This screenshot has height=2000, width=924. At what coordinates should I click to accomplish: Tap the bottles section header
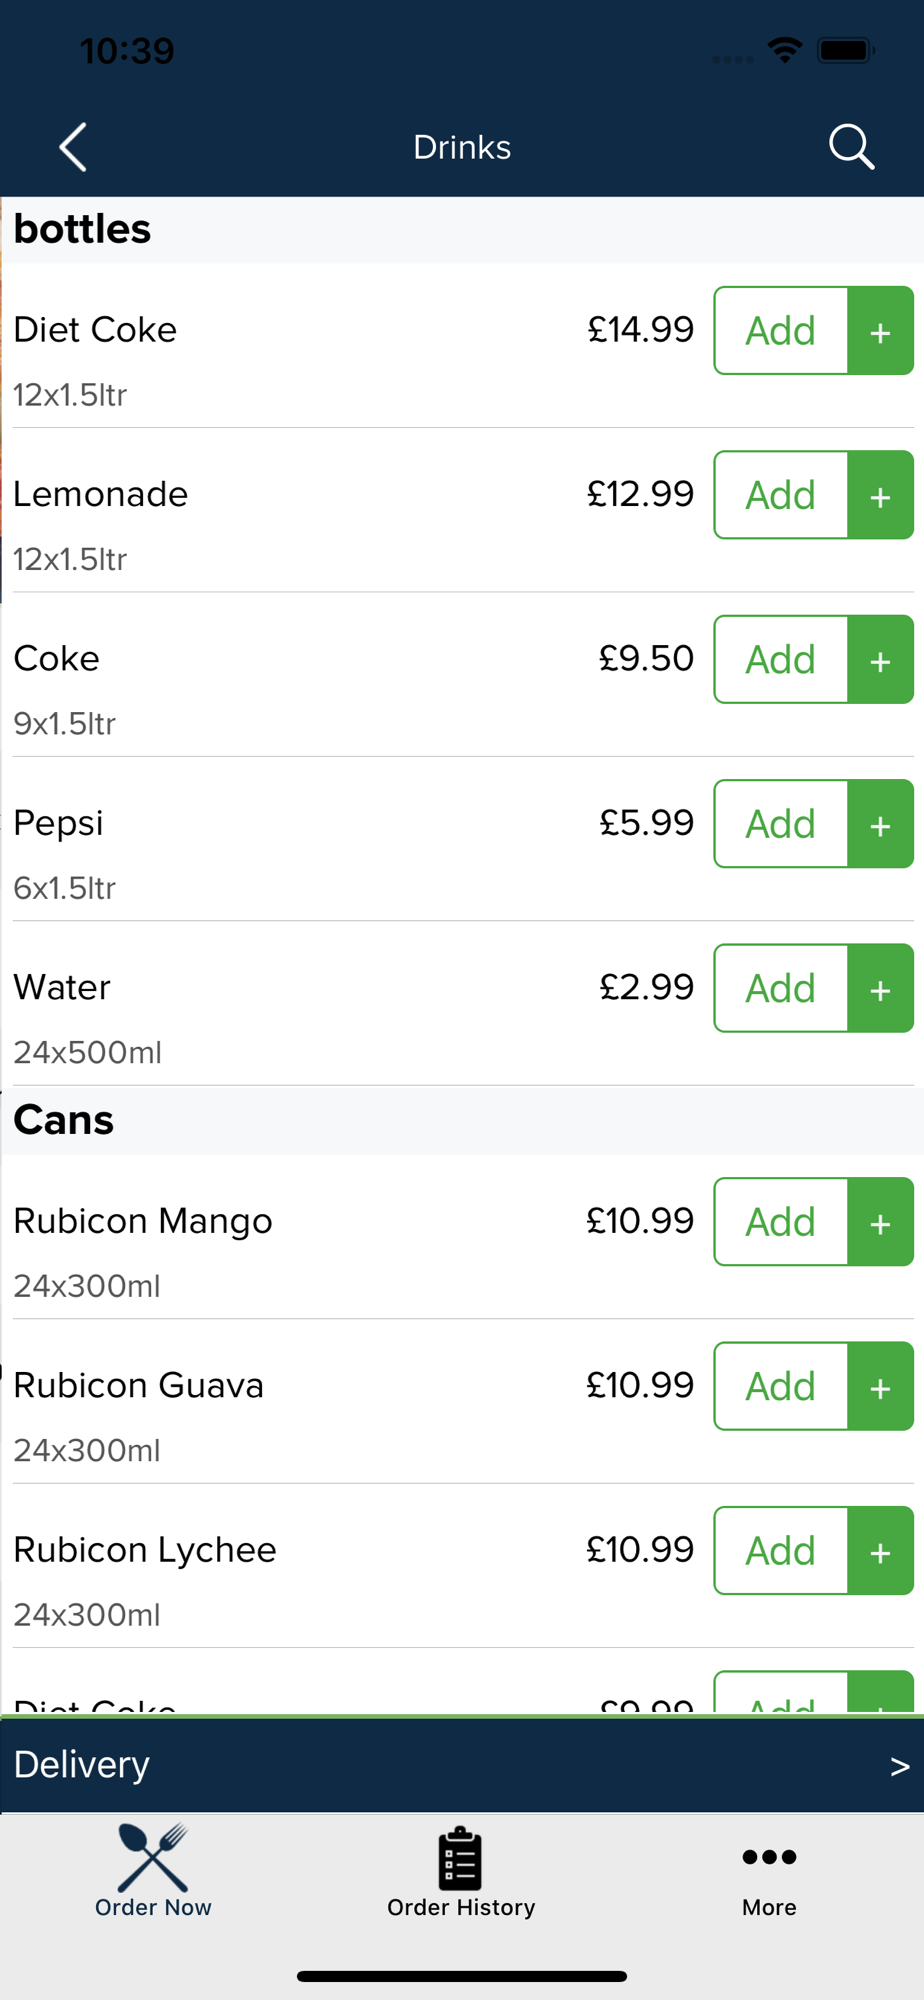pyautogui.click(x=462, y=230)
